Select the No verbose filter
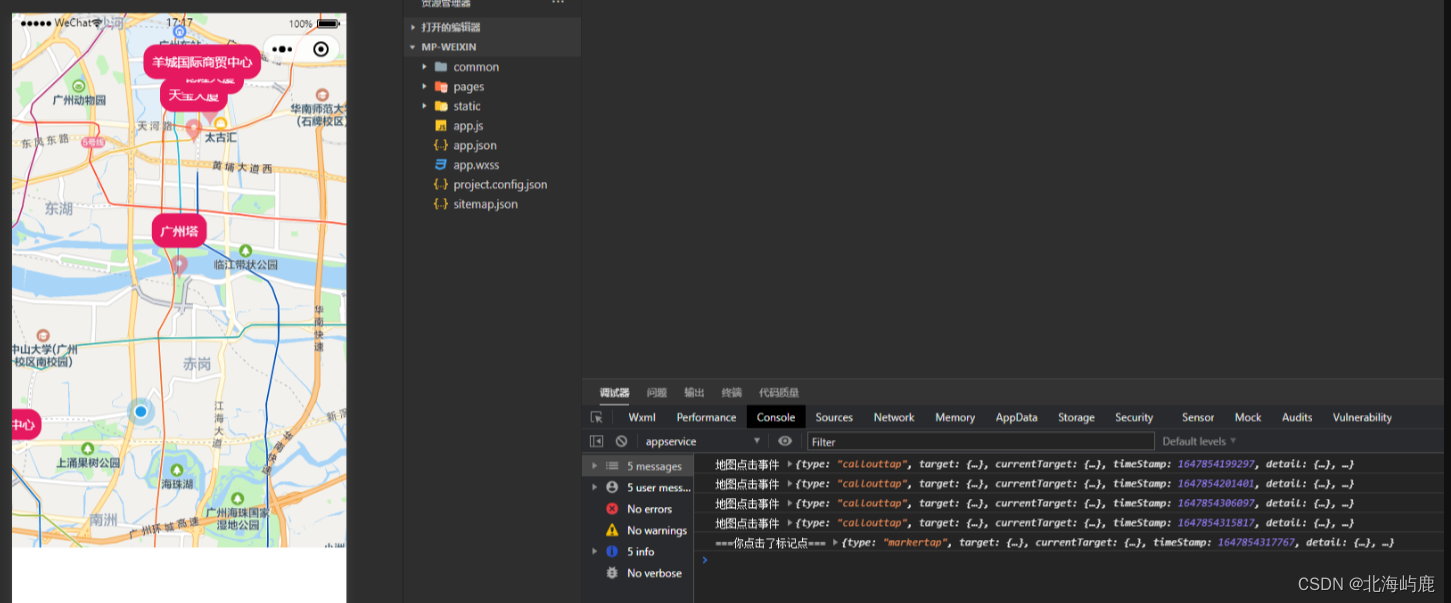The height and width of the screenshot is (603, 1451). tap(654, 573)
